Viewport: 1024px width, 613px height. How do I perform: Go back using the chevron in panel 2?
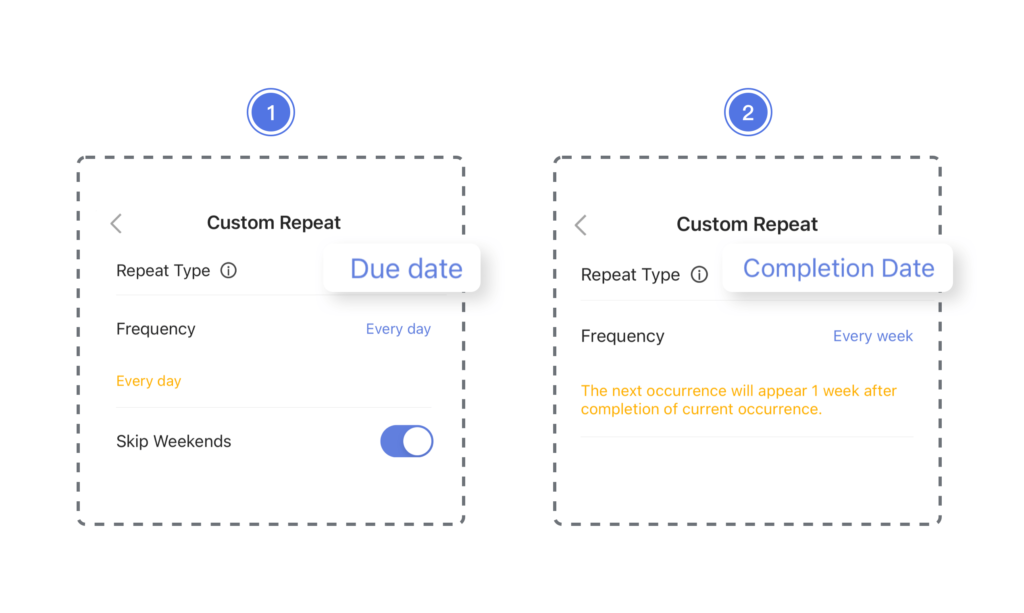click(580, 225)
